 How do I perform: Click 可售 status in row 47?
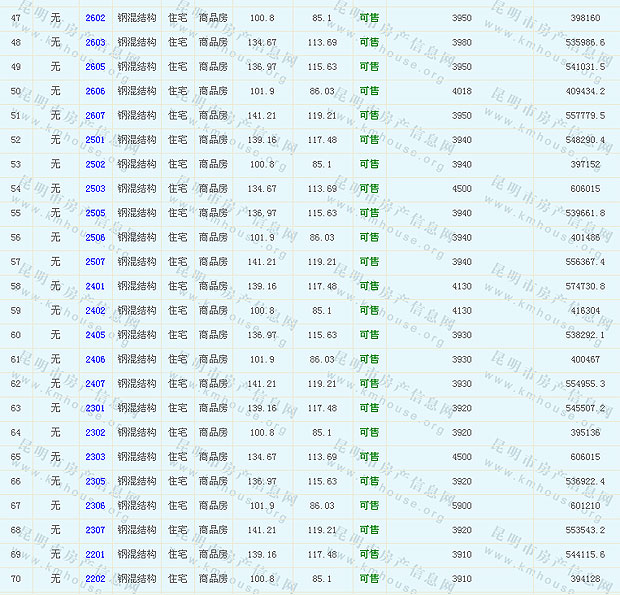[369, 18]
